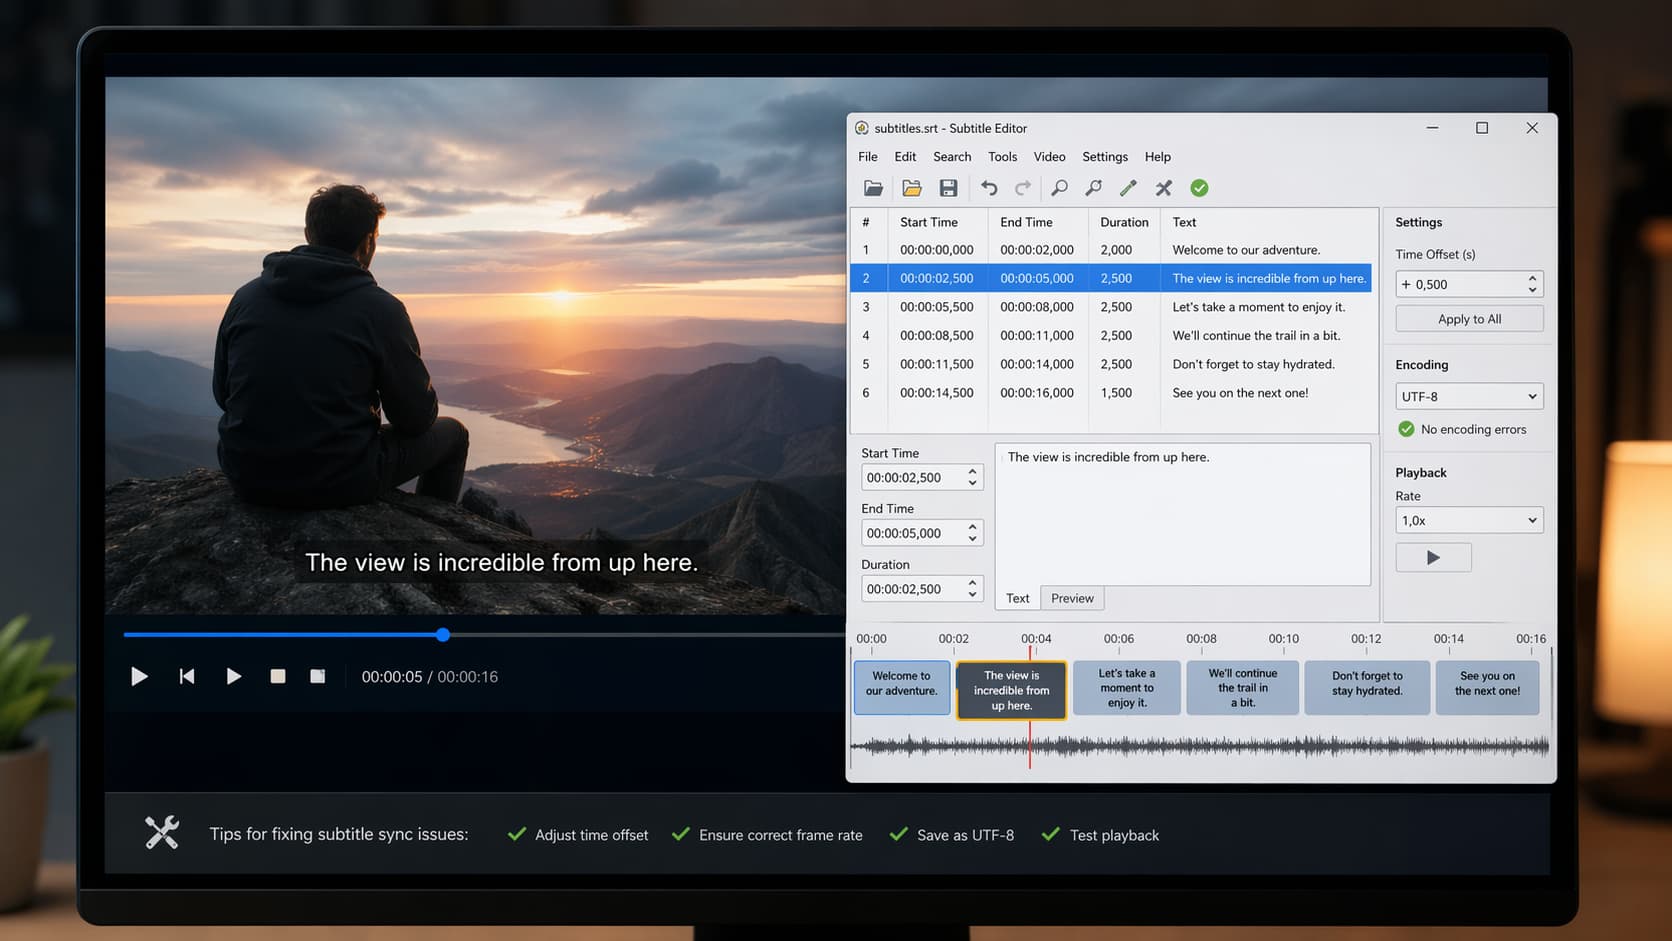Open the crossed tools icon in toolbar
1672x941 pixels.
(1163, 188)
